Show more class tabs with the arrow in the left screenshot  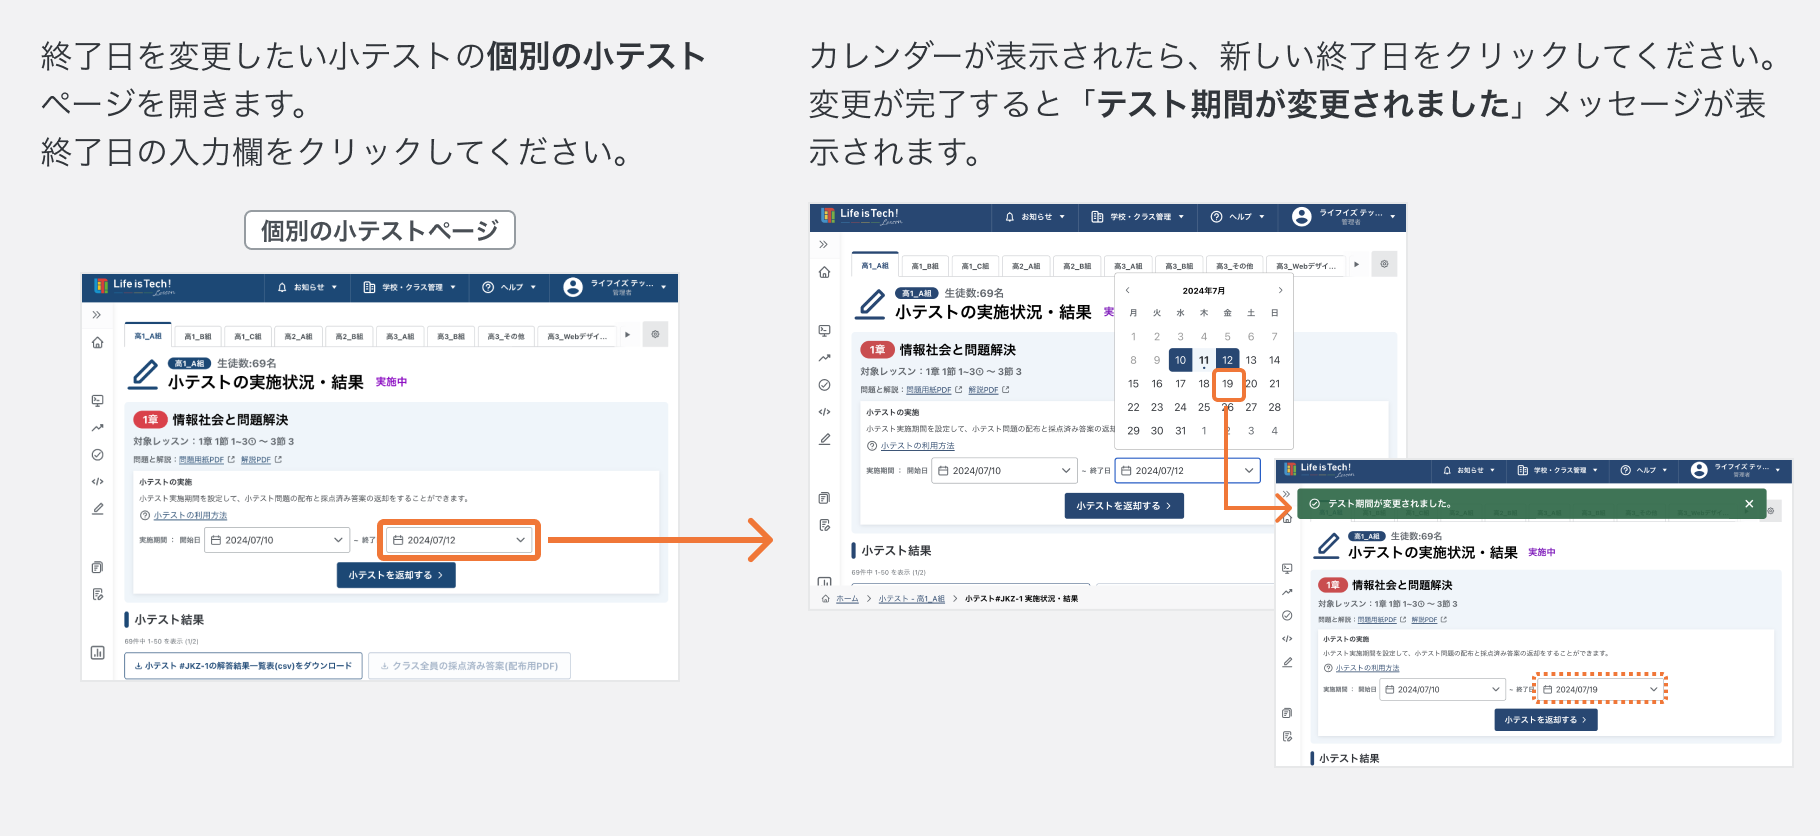(x=627, y=335)
